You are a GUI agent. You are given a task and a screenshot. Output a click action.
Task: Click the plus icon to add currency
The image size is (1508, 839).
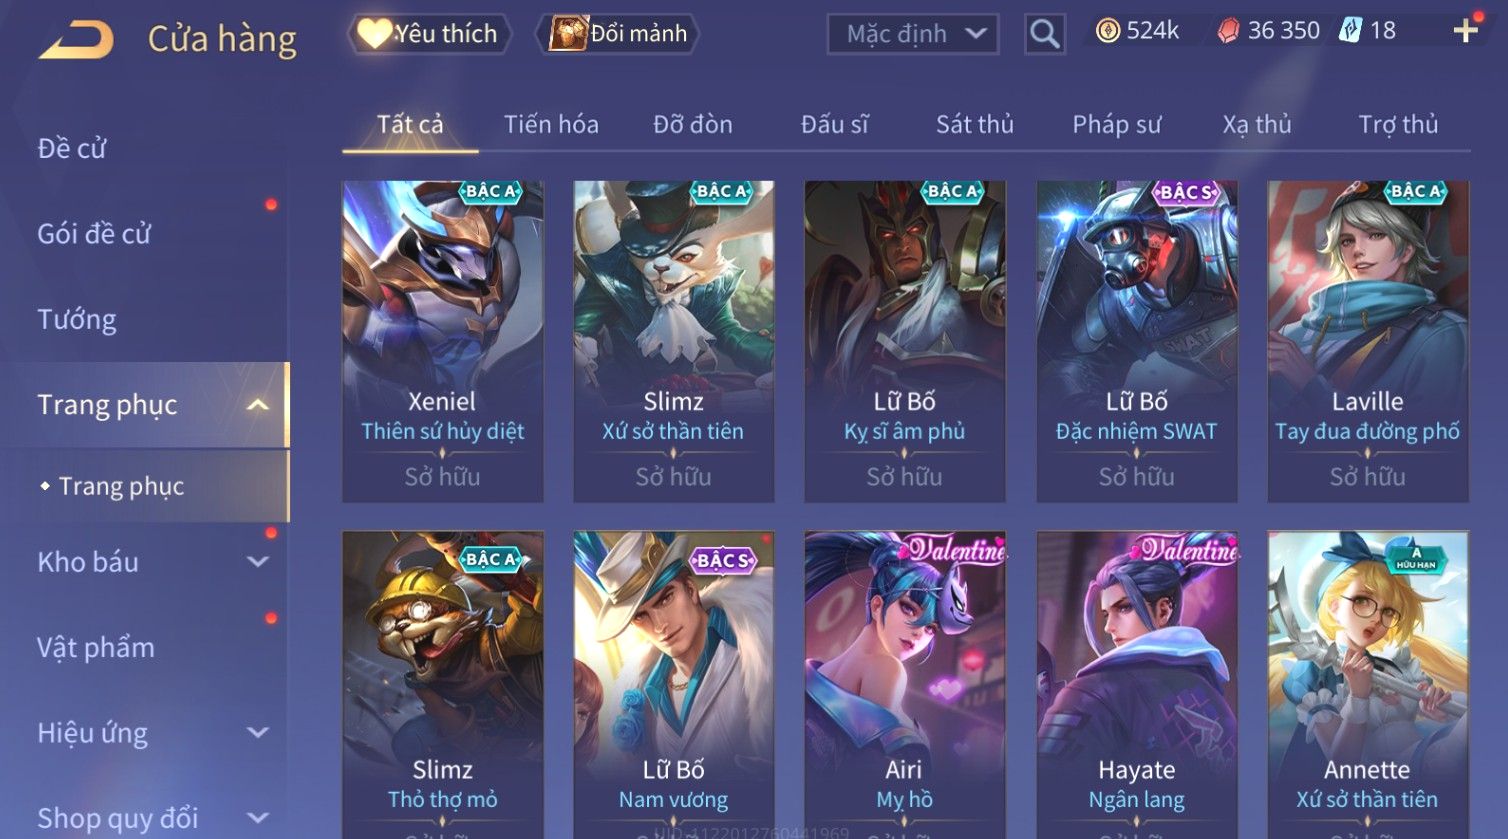coord(1465,32)
